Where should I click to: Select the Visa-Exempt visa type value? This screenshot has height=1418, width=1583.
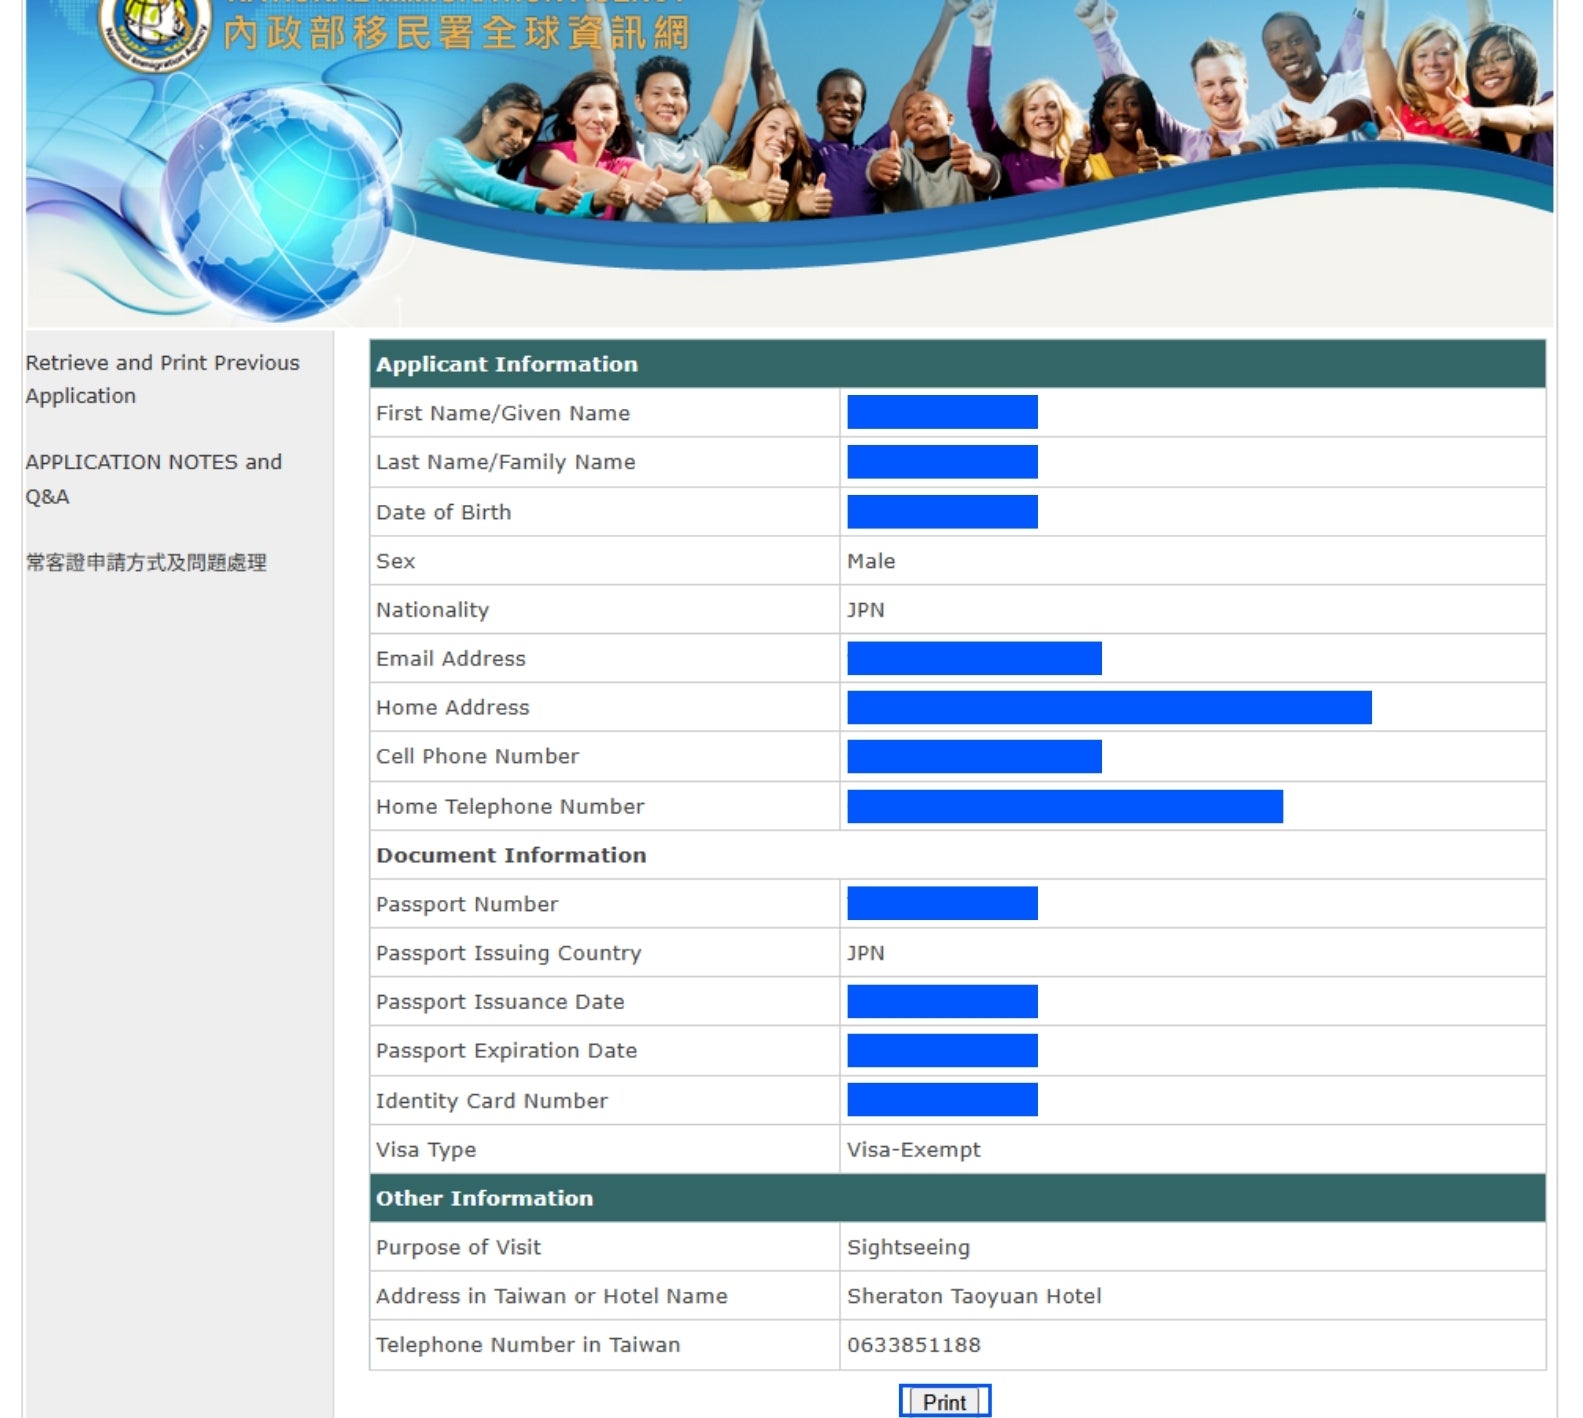tap(913, 1150)
